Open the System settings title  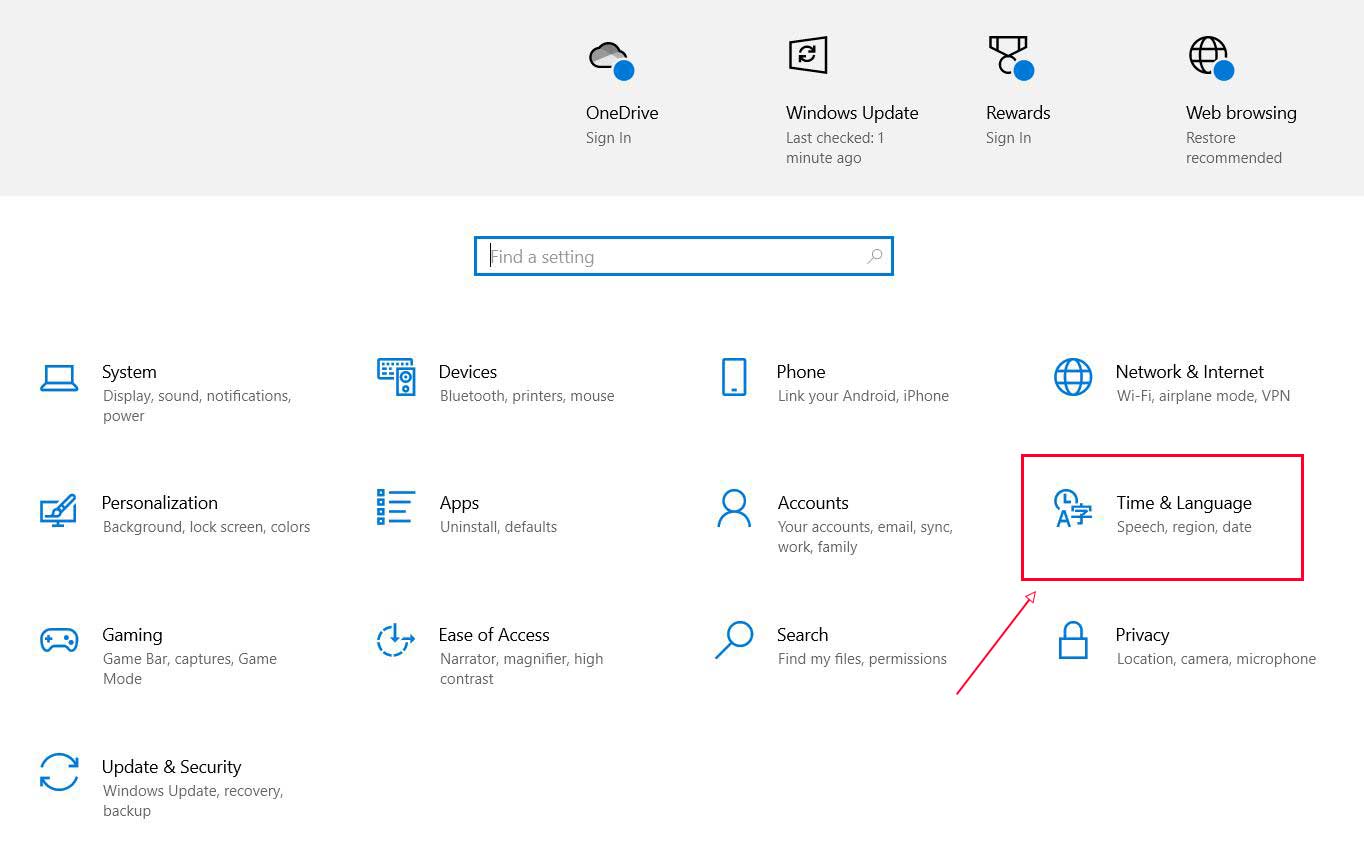[x=129, y=372]
